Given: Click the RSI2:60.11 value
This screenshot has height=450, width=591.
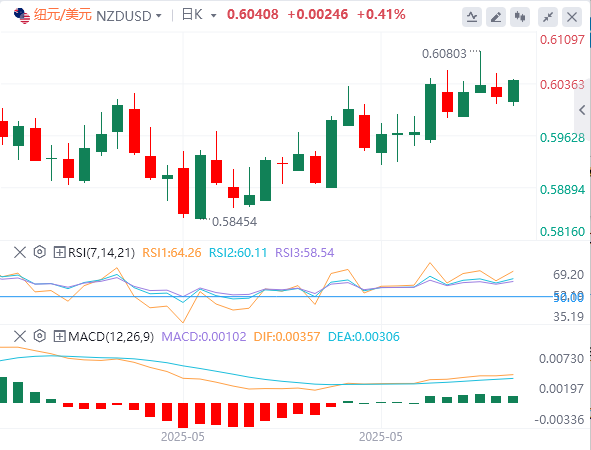Looking at the screenshot, I should (x=238, y=253).
